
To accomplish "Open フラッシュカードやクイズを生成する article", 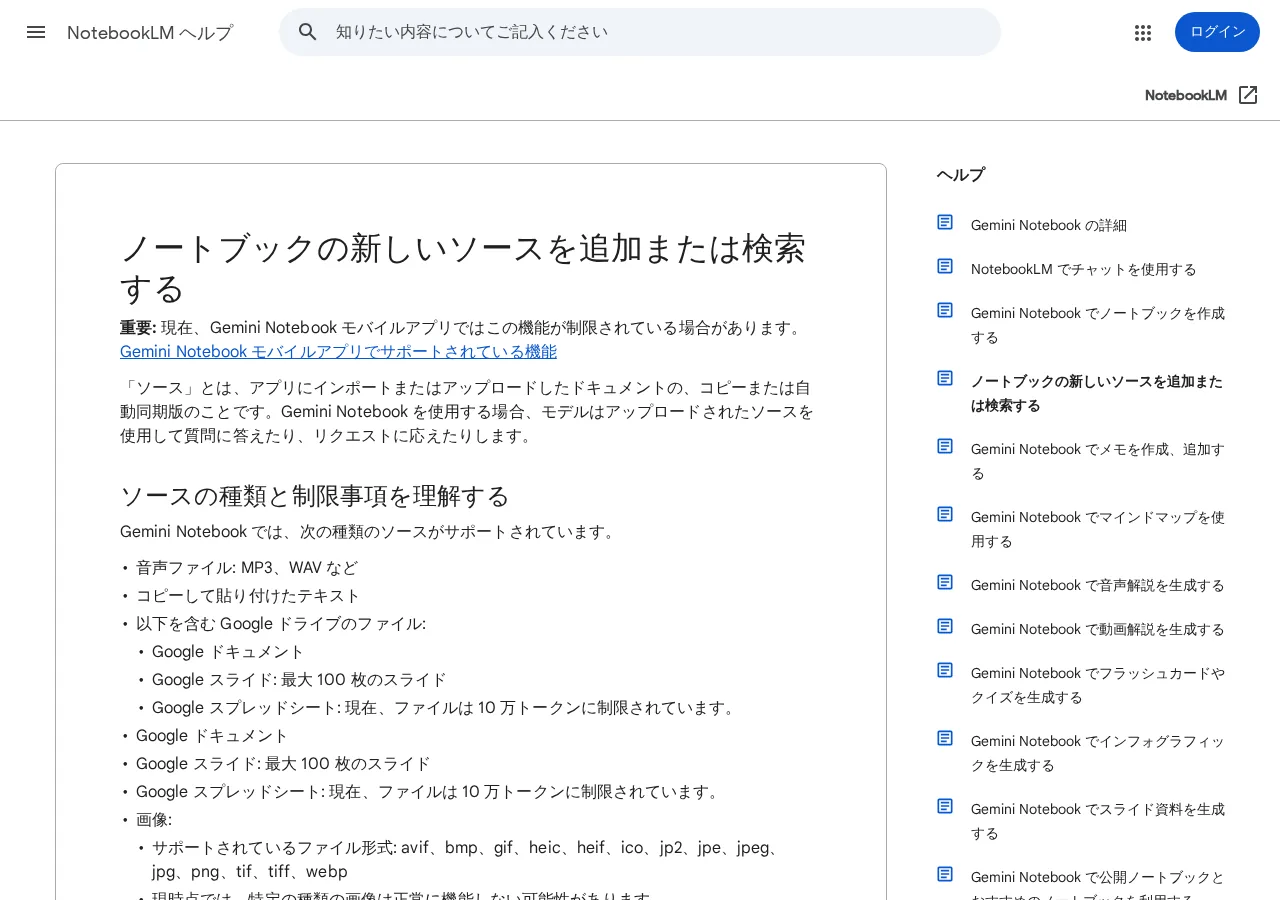I will click(x=1098, y=685).
